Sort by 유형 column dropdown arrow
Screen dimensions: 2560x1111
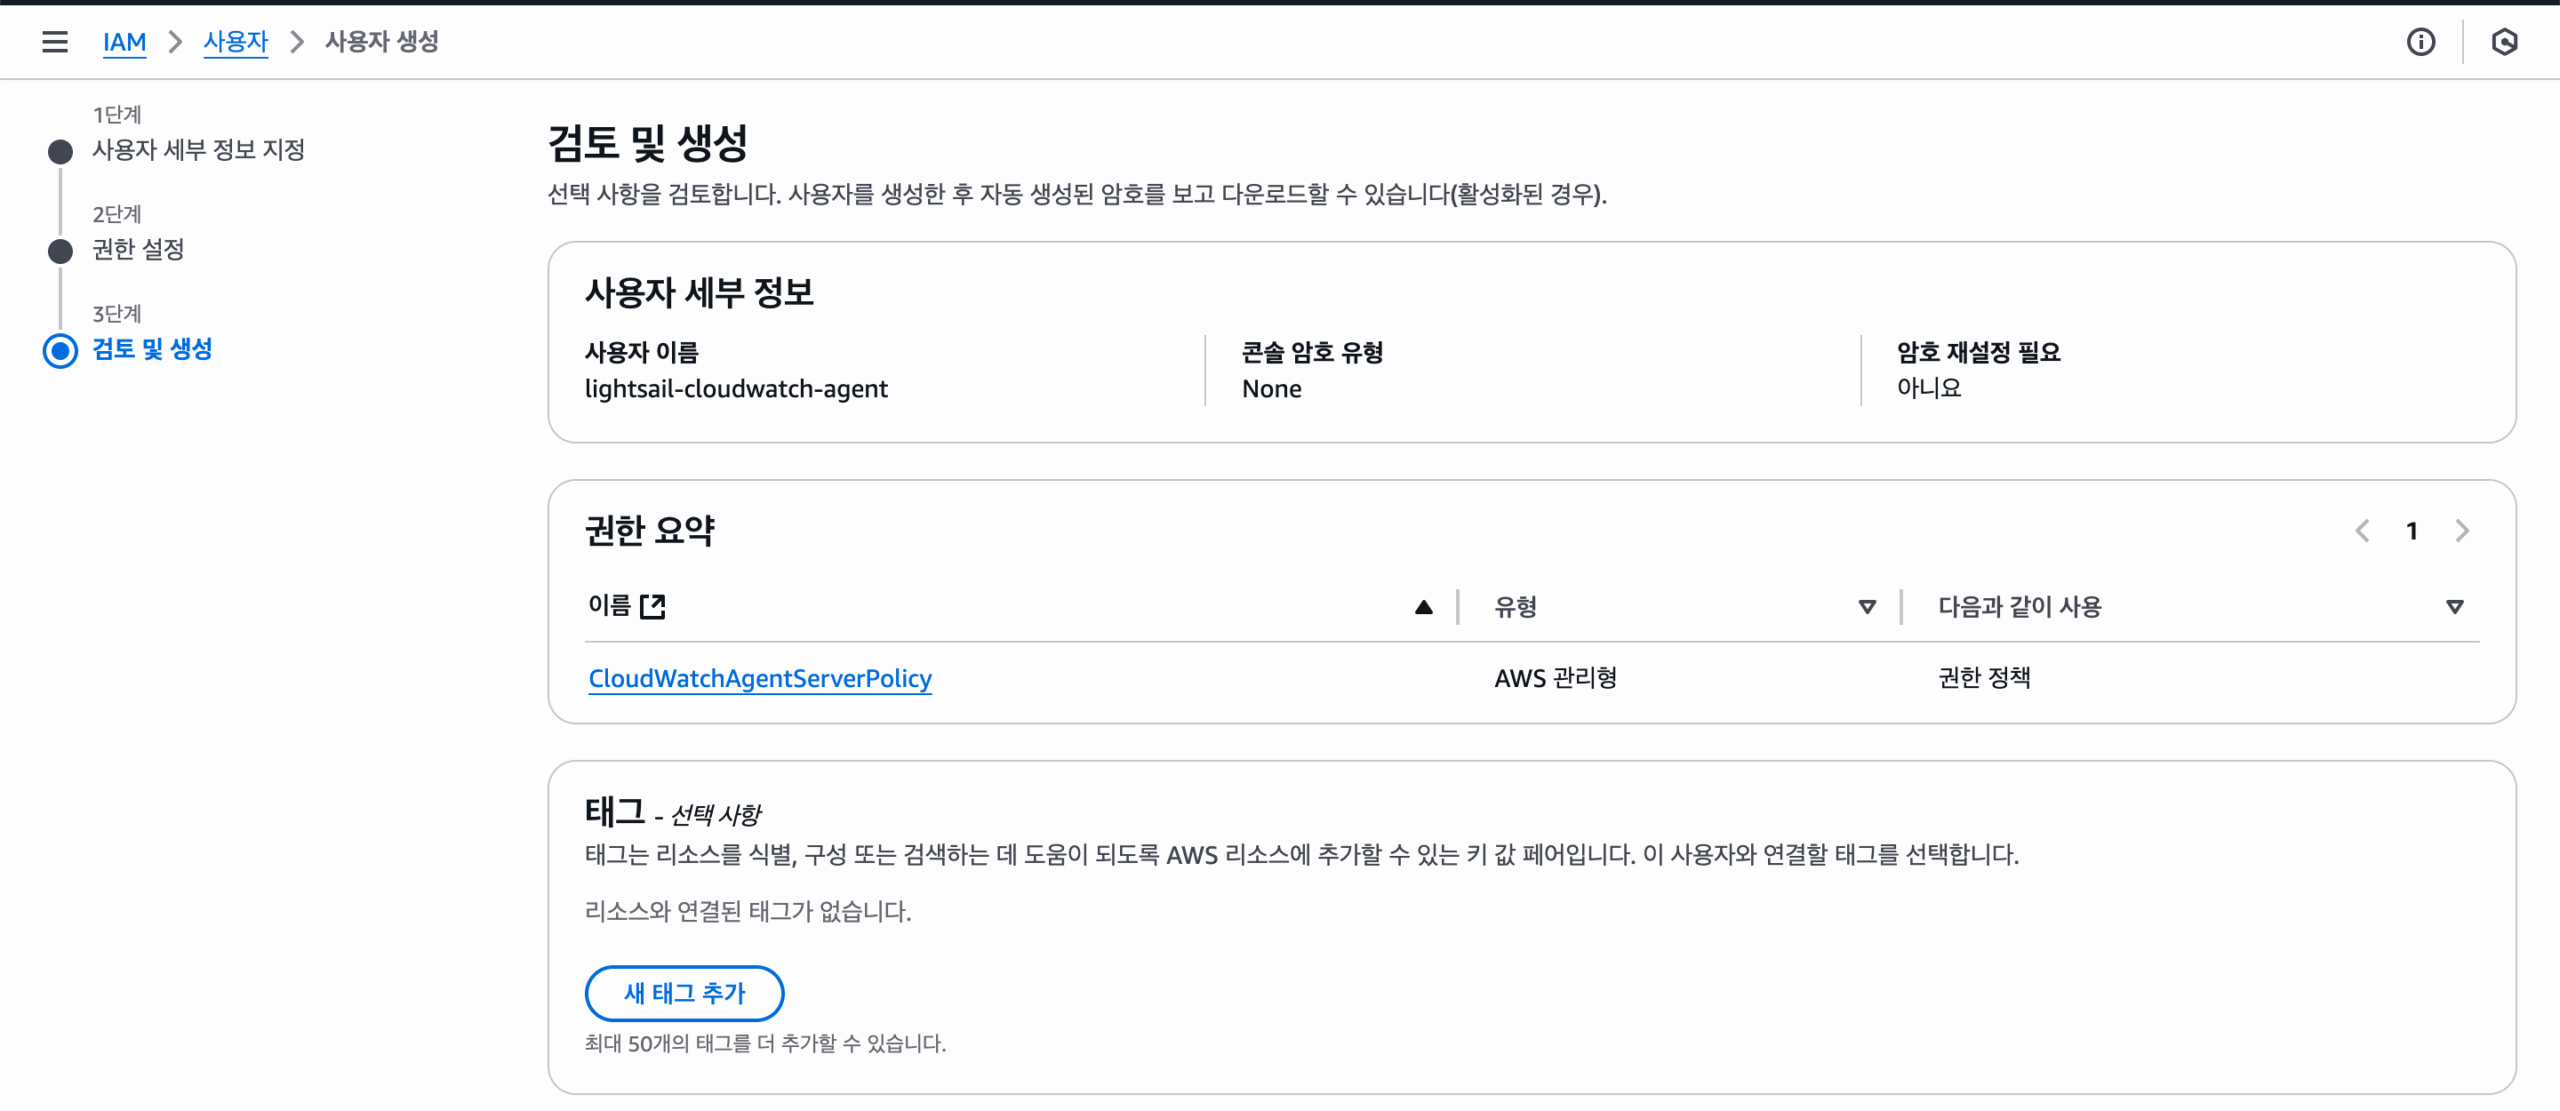coord(1866,607)
